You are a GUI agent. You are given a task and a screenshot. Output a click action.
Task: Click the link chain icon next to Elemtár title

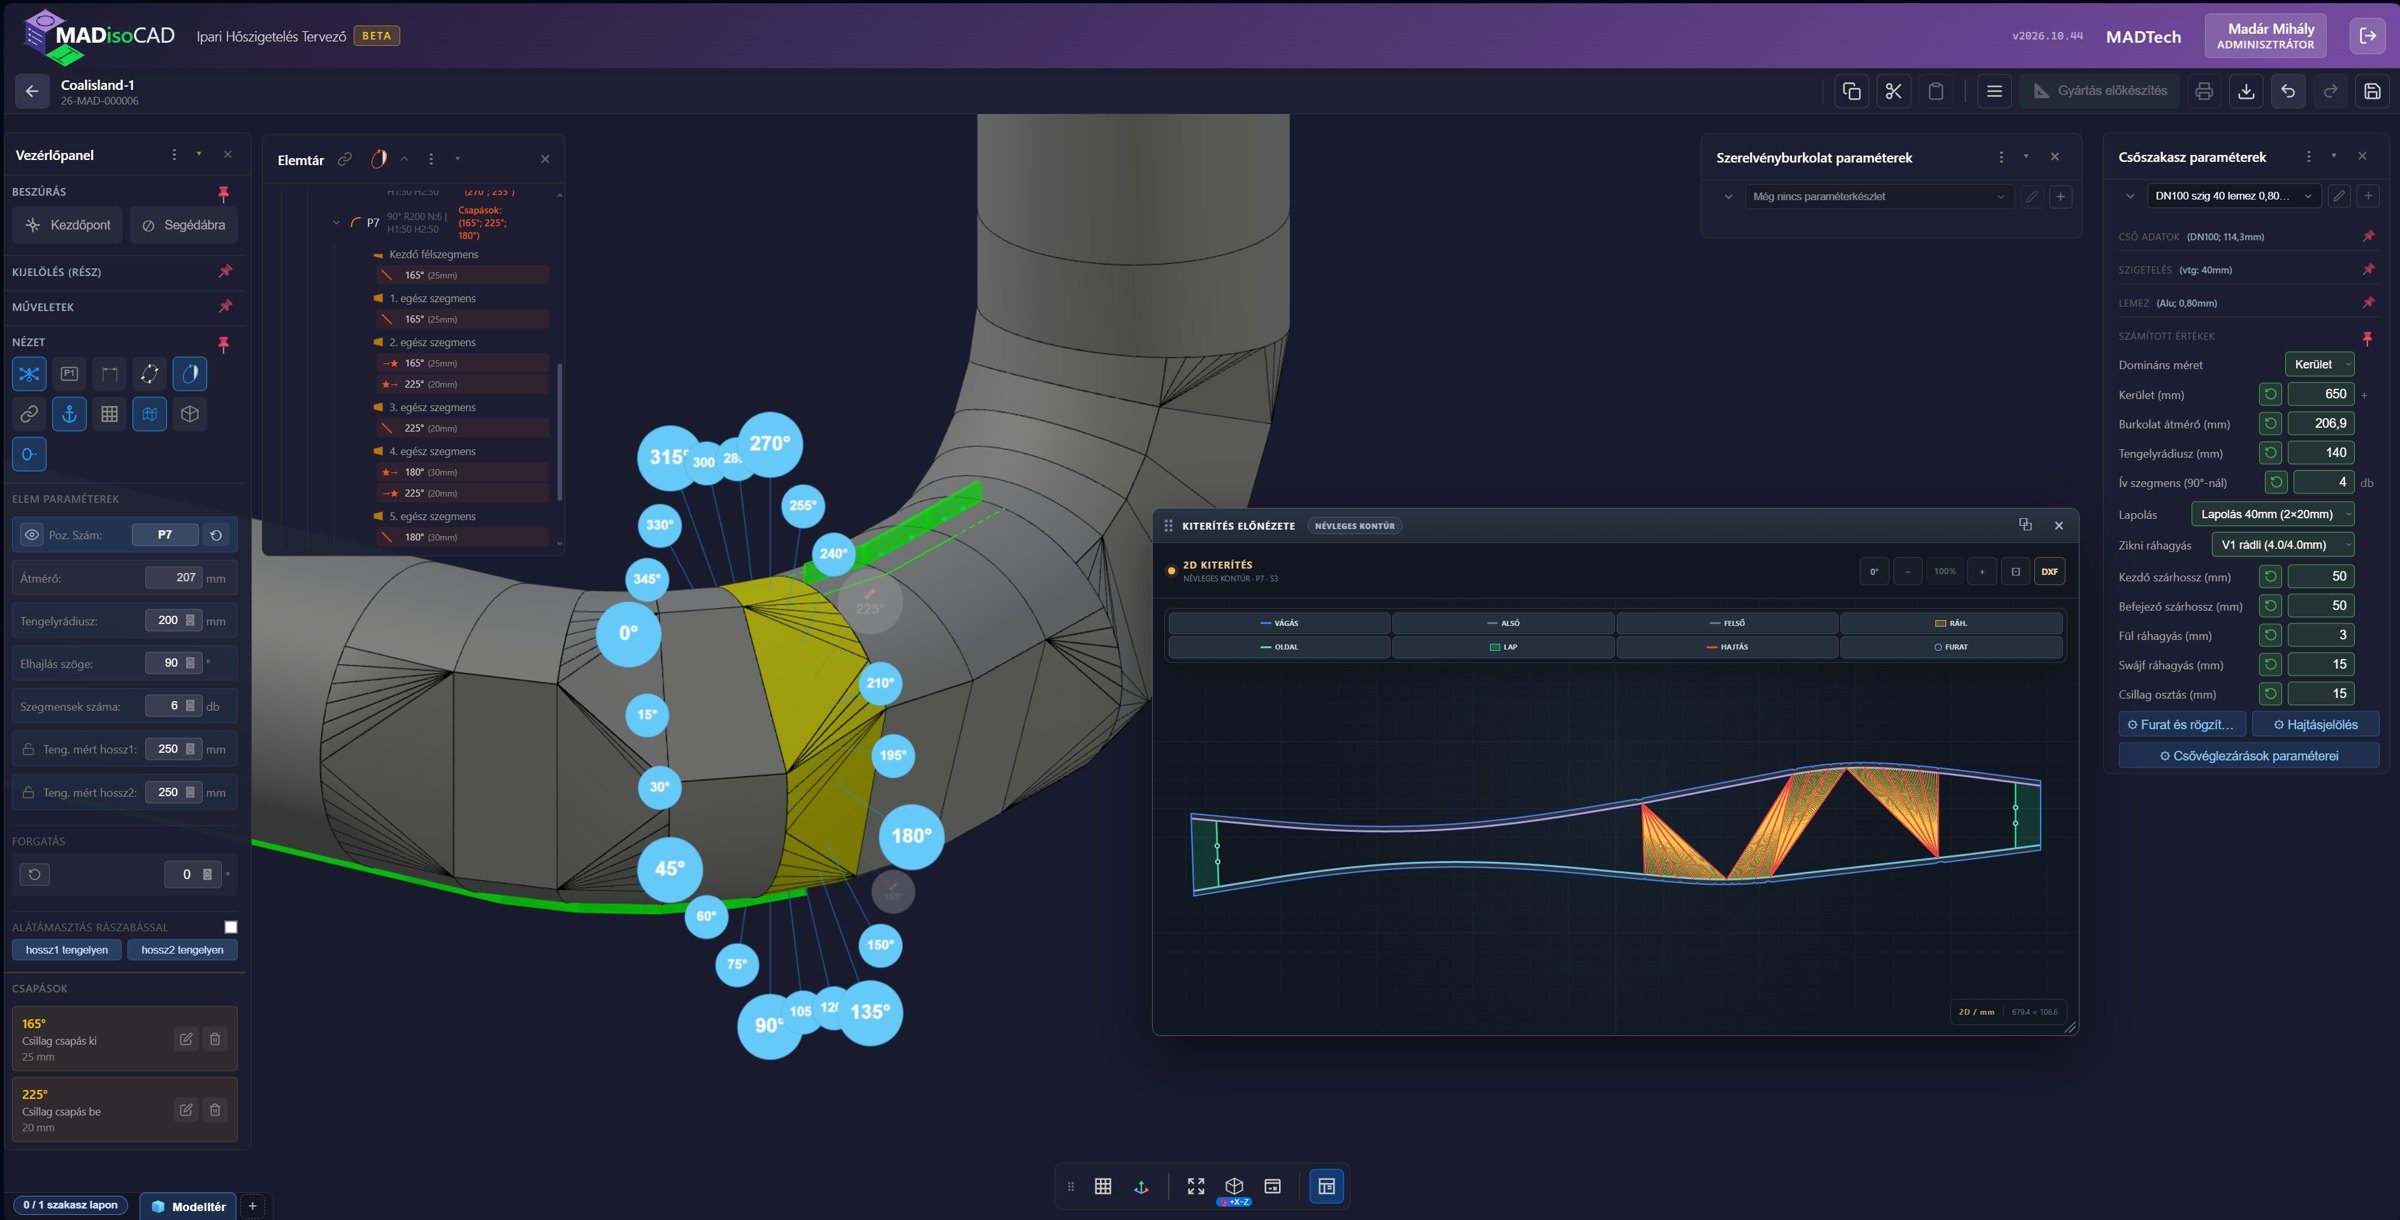tap(345, 159)
